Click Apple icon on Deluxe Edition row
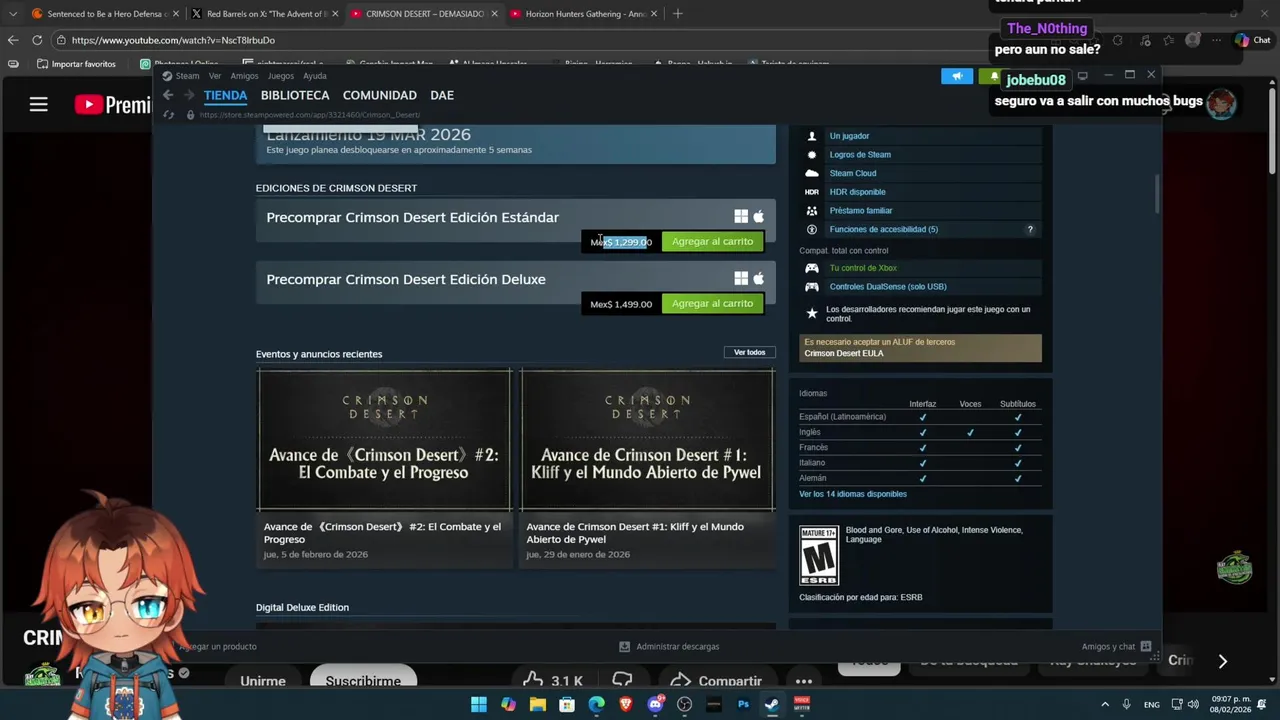The height and width of the screenshot is (720, 1280). point(758,279)
